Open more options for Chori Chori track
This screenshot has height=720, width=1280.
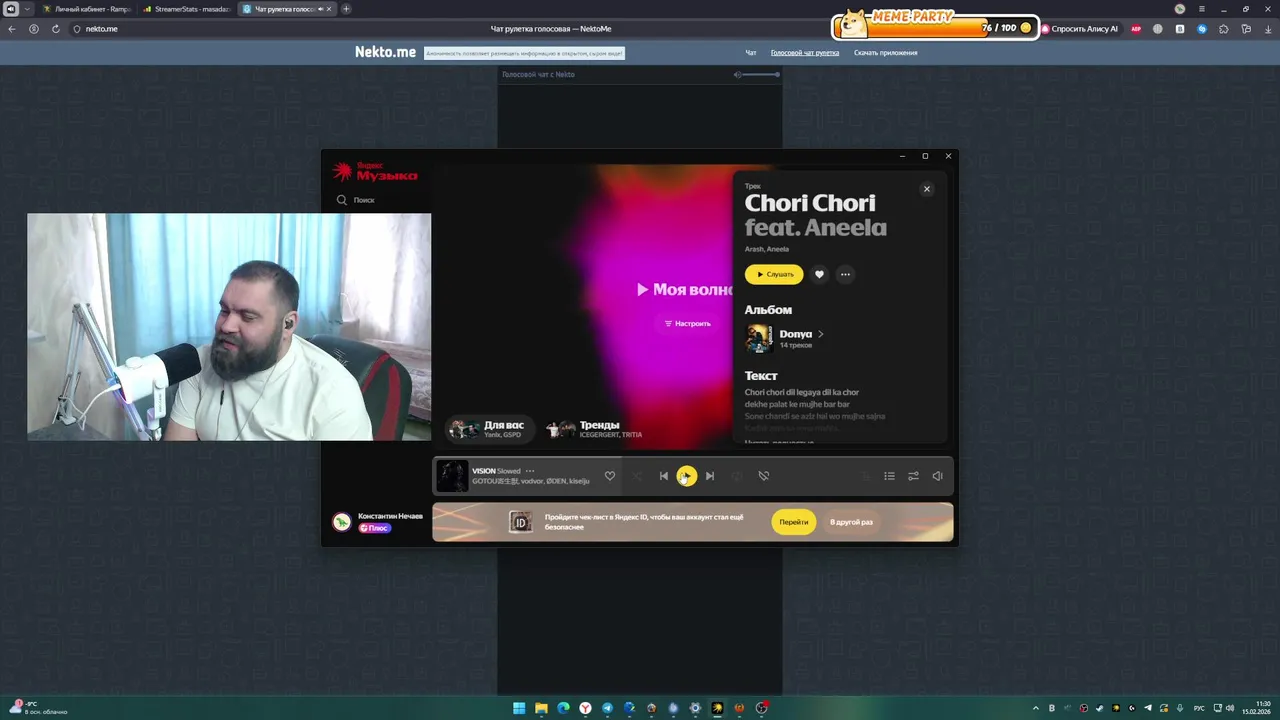point(846,274)
